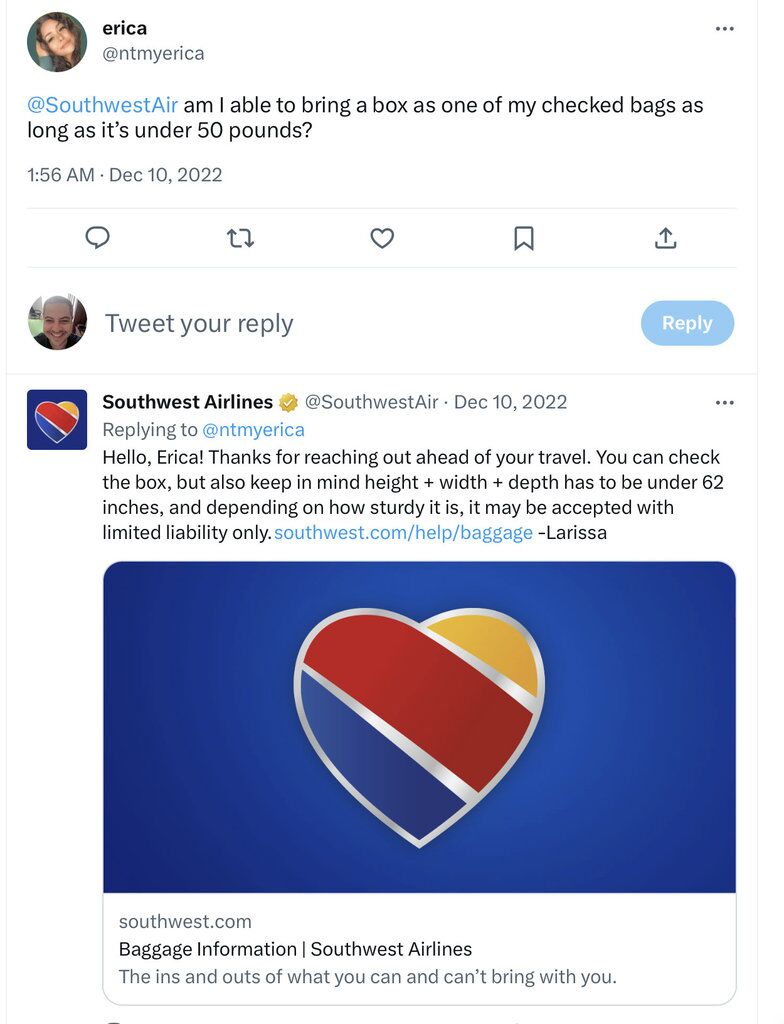This screenshot has height=1024, width=784.
Task: Open more options on Southwest Airlines reply
Action: 725,403
